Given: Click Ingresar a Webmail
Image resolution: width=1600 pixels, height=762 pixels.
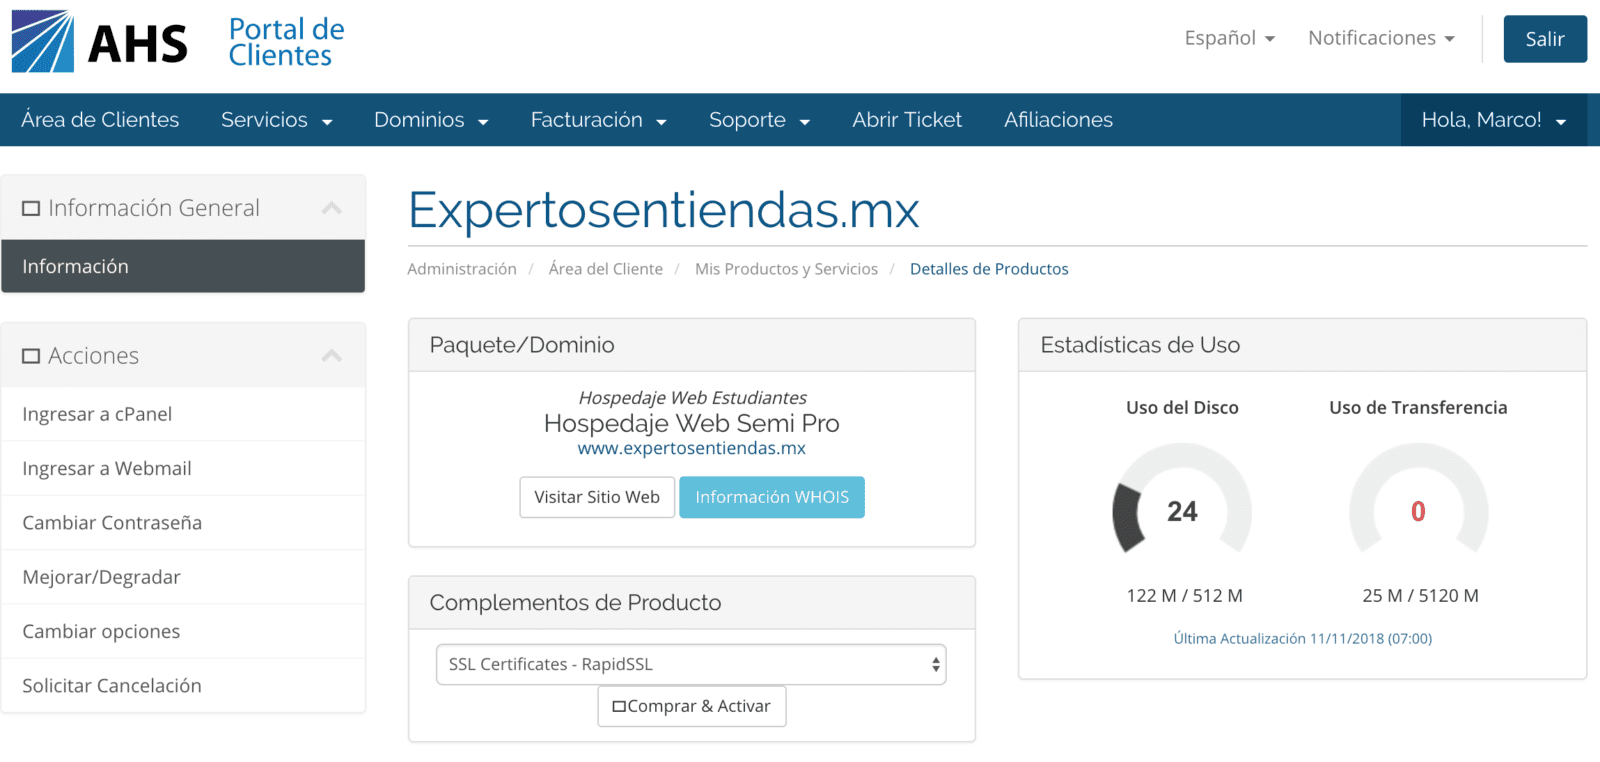Looking at the screenshot, I should [x=183, y=468].
